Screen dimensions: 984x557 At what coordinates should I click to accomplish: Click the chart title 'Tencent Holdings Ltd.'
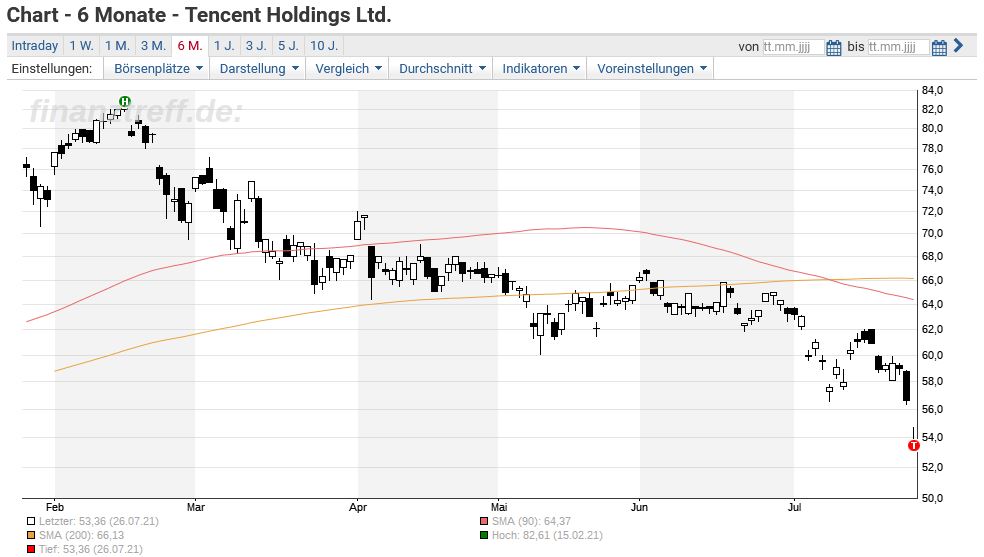click(288, 14)
